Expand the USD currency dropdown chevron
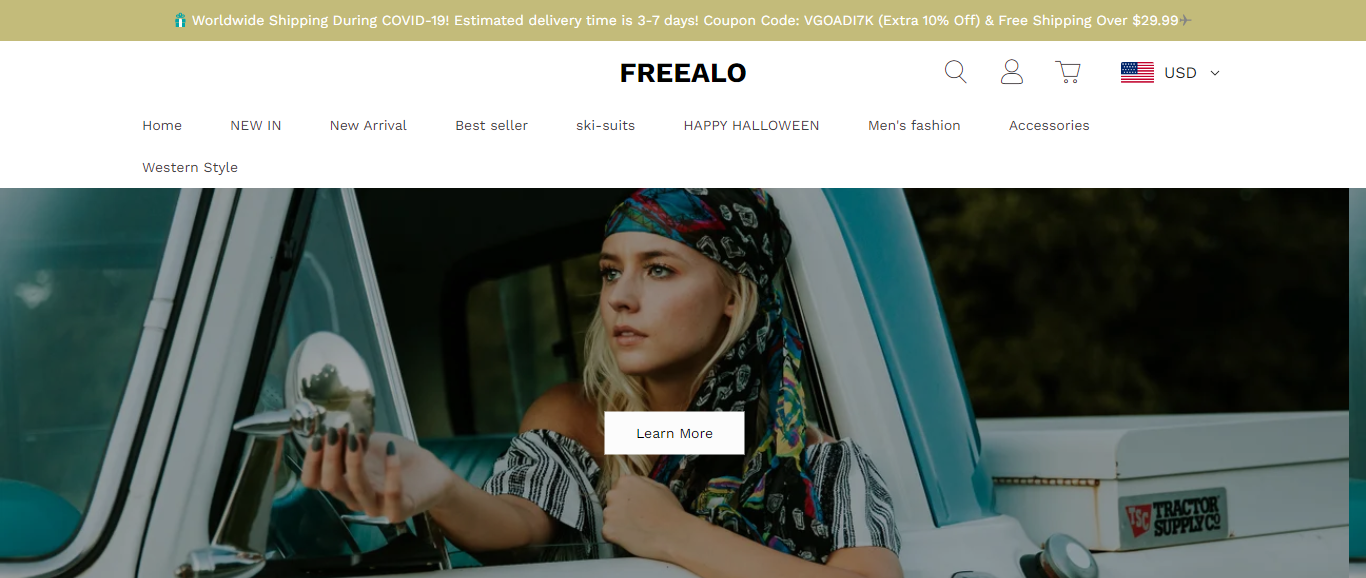Image resolution: width=1366 pixels, height=578 pixels. [x=1215, y=73]
